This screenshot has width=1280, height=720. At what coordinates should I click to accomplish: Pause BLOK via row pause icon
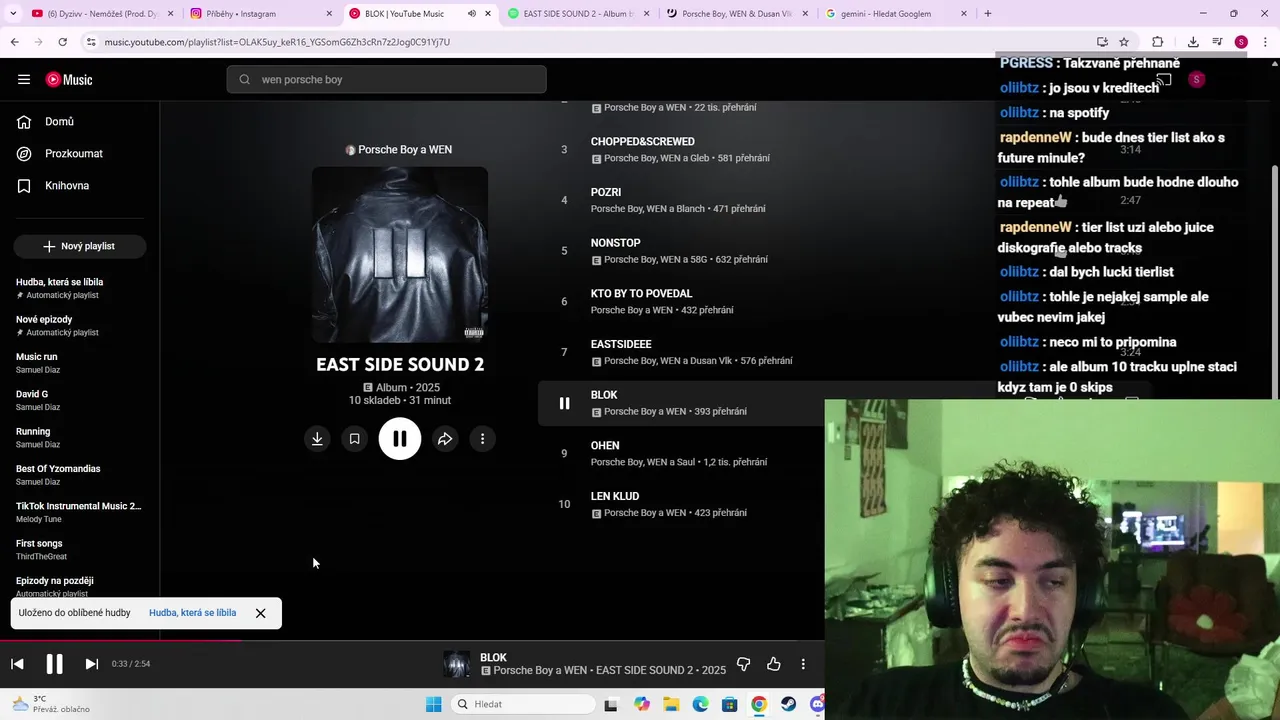pos(564,403)
